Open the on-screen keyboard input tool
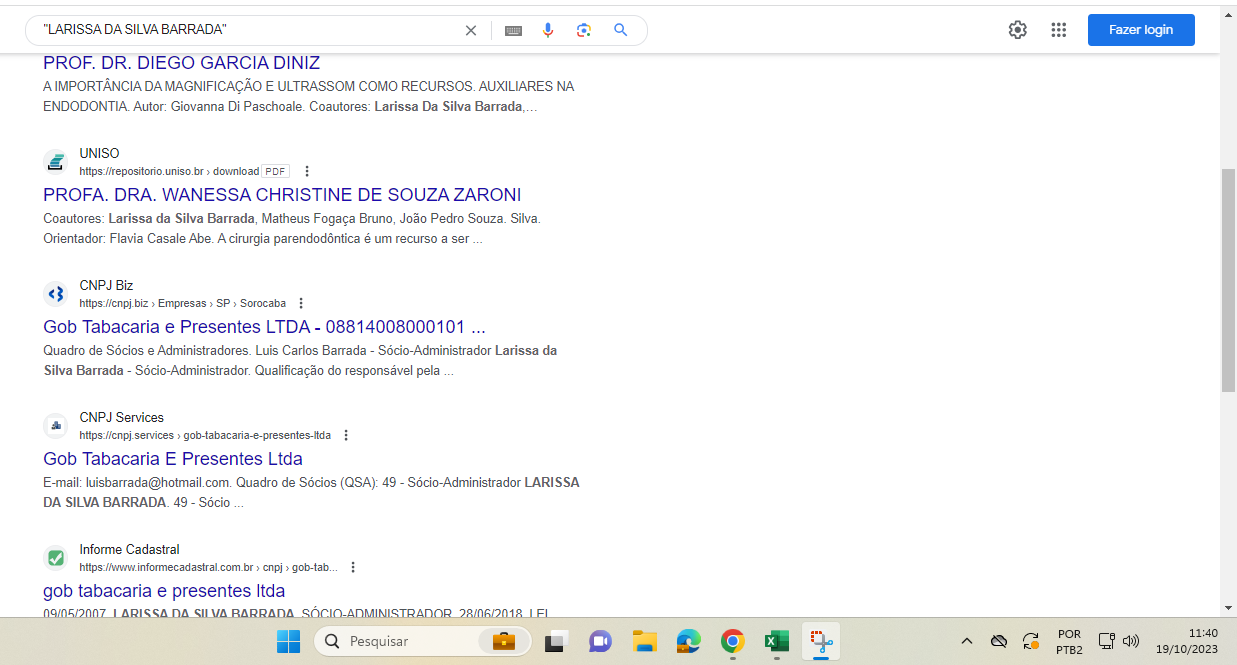This screenshot has height=665, width=1237. coord(513,30)
